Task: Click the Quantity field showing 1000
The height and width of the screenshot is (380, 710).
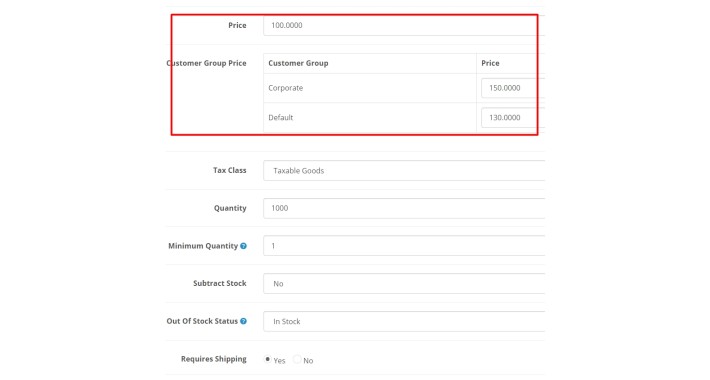Action: tap(404, 208)
